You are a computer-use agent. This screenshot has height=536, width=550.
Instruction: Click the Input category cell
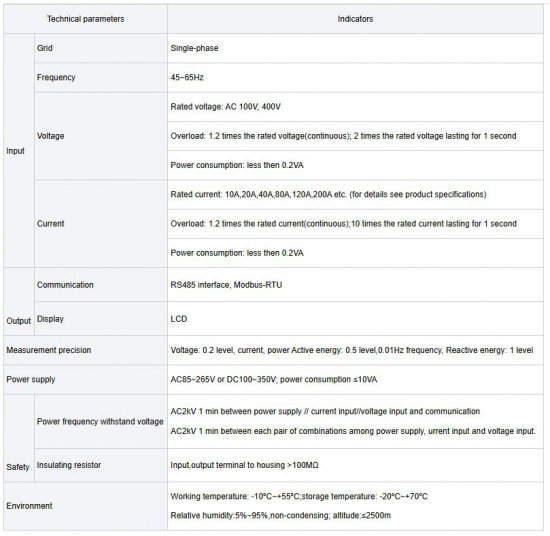(19, 151)
